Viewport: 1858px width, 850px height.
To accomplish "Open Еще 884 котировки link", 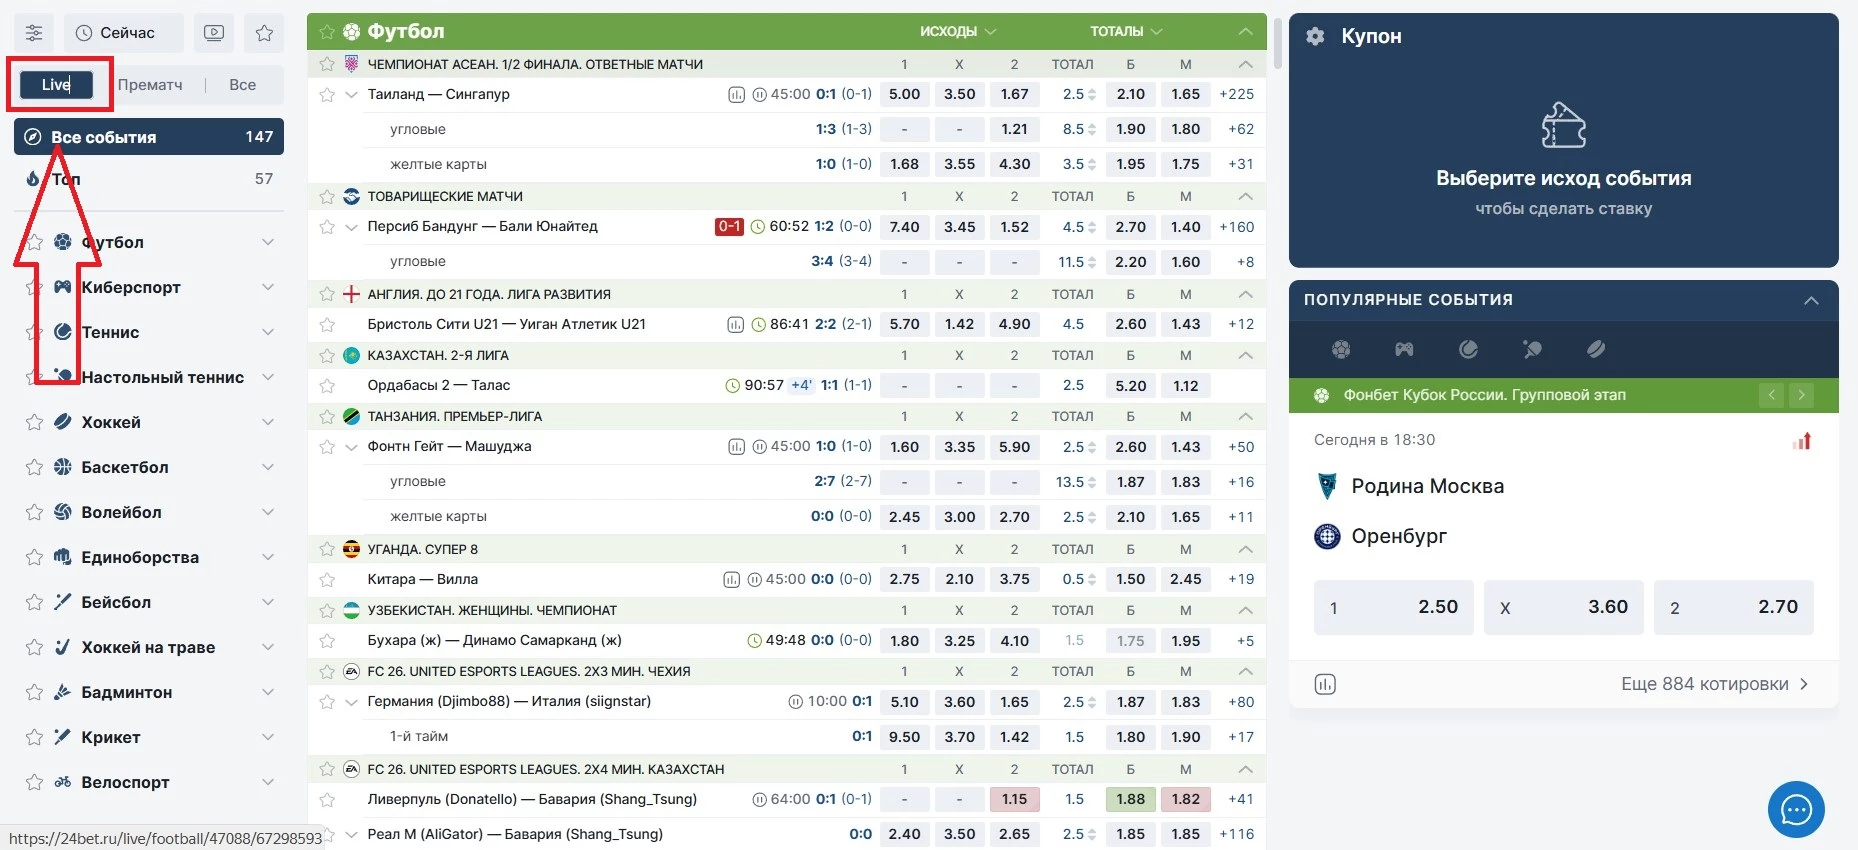I will [x=1714, y=684].
